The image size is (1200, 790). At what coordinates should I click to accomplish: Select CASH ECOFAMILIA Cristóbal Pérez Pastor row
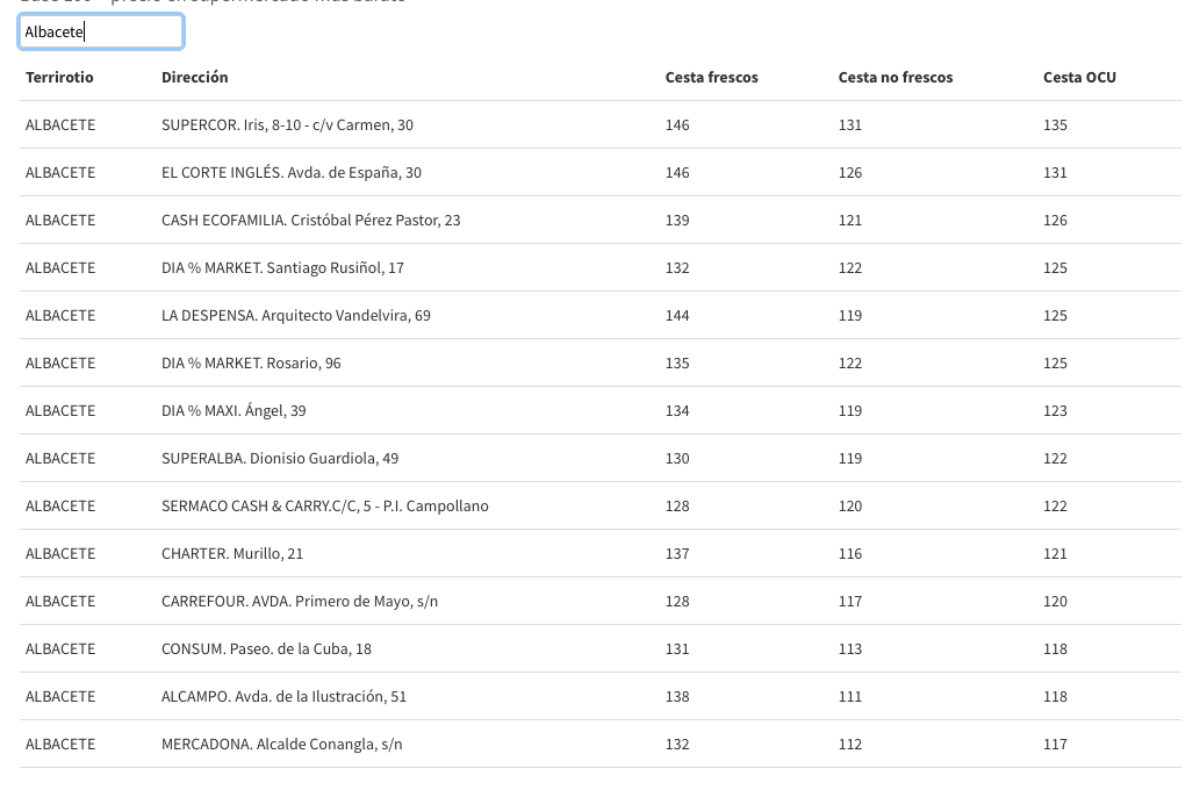[311, 220]
